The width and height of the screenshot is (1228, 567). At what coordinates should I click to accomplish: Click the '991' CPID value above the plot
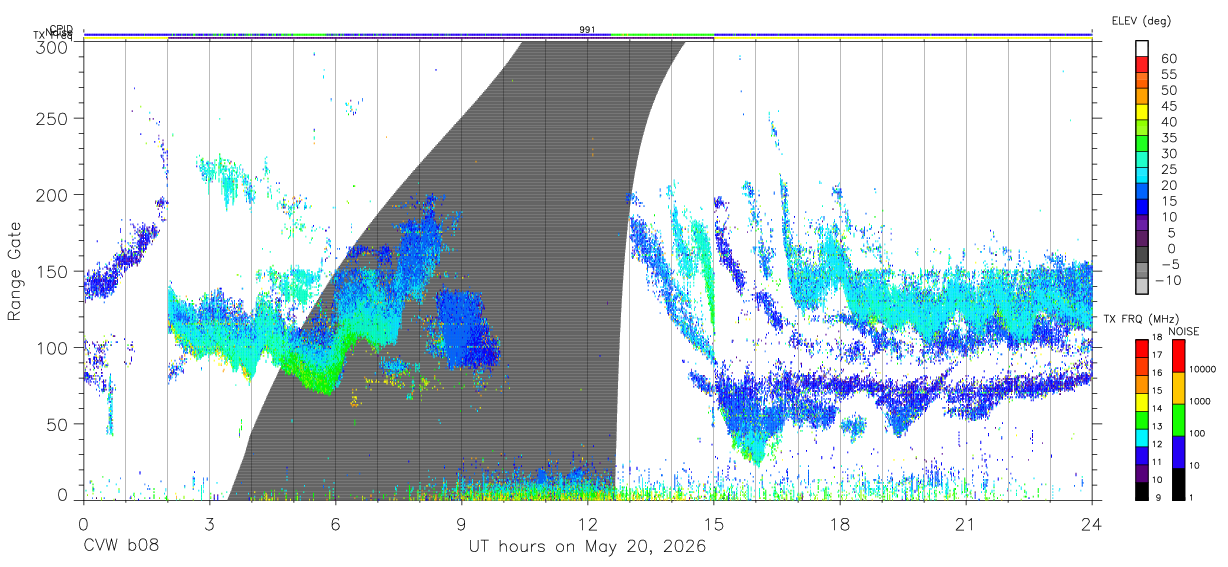[x=587, y=30]
